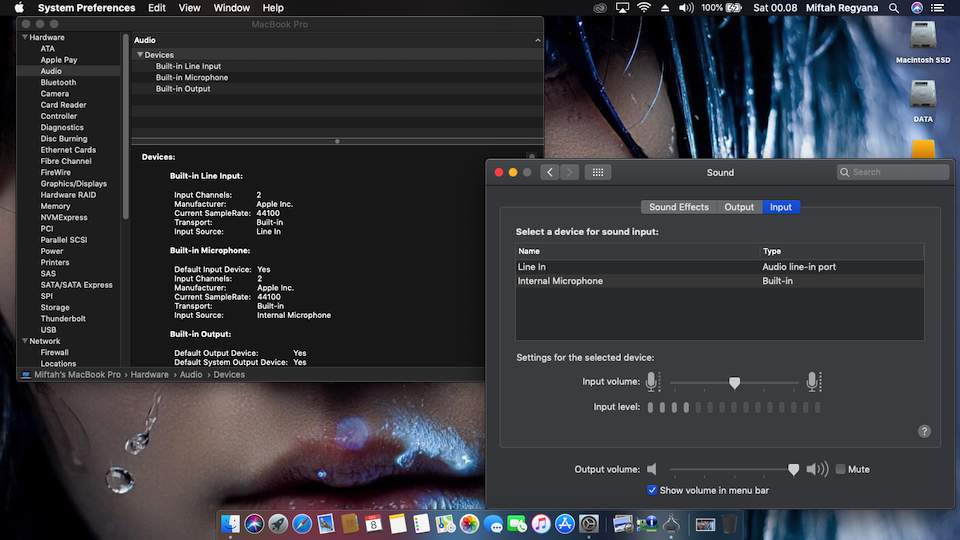Image resolution: width=960 pixels, height=540 pixels.
Task: Open Finder from the Dock
Action: [232, 523]
